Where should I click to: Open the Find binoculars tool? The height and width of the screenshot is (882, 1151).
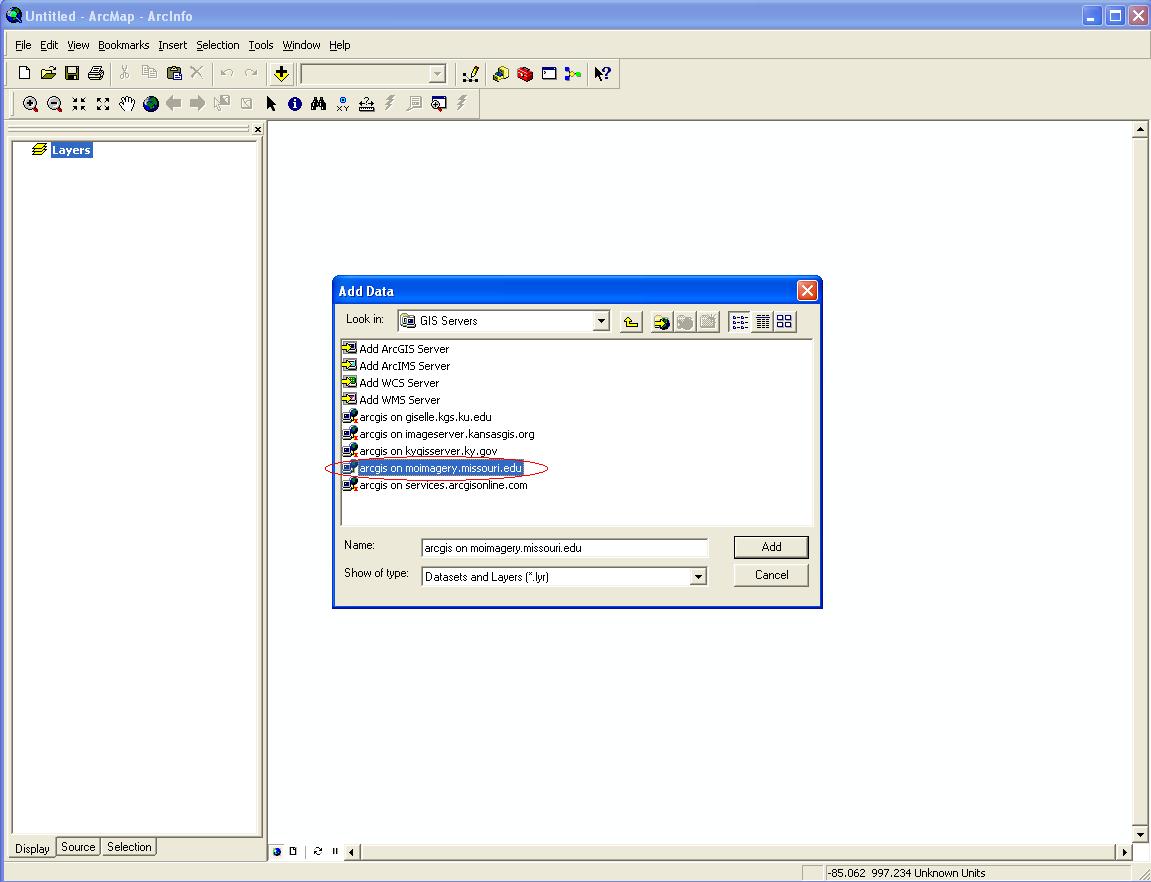[x=319, y=104]
